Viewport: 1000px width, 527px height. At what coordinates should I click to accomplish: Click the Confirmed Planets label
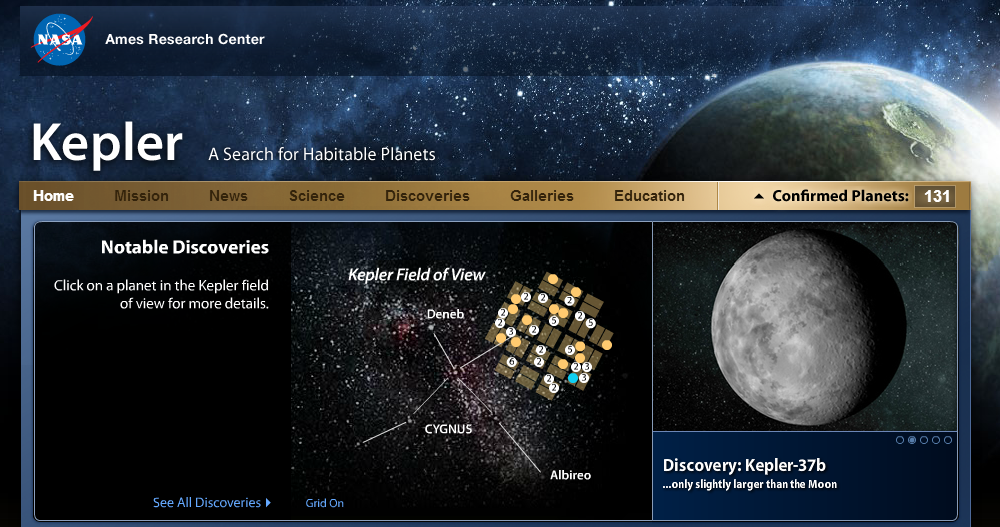pos(841,196)
